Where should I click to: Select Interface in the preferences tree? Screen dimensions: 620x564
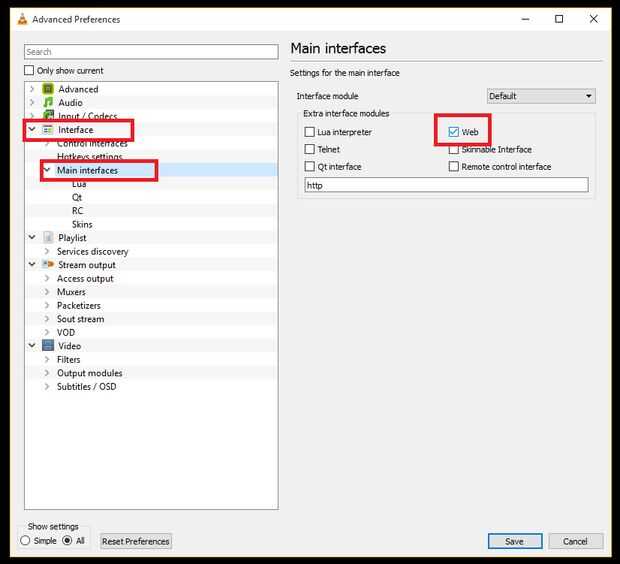76,130
